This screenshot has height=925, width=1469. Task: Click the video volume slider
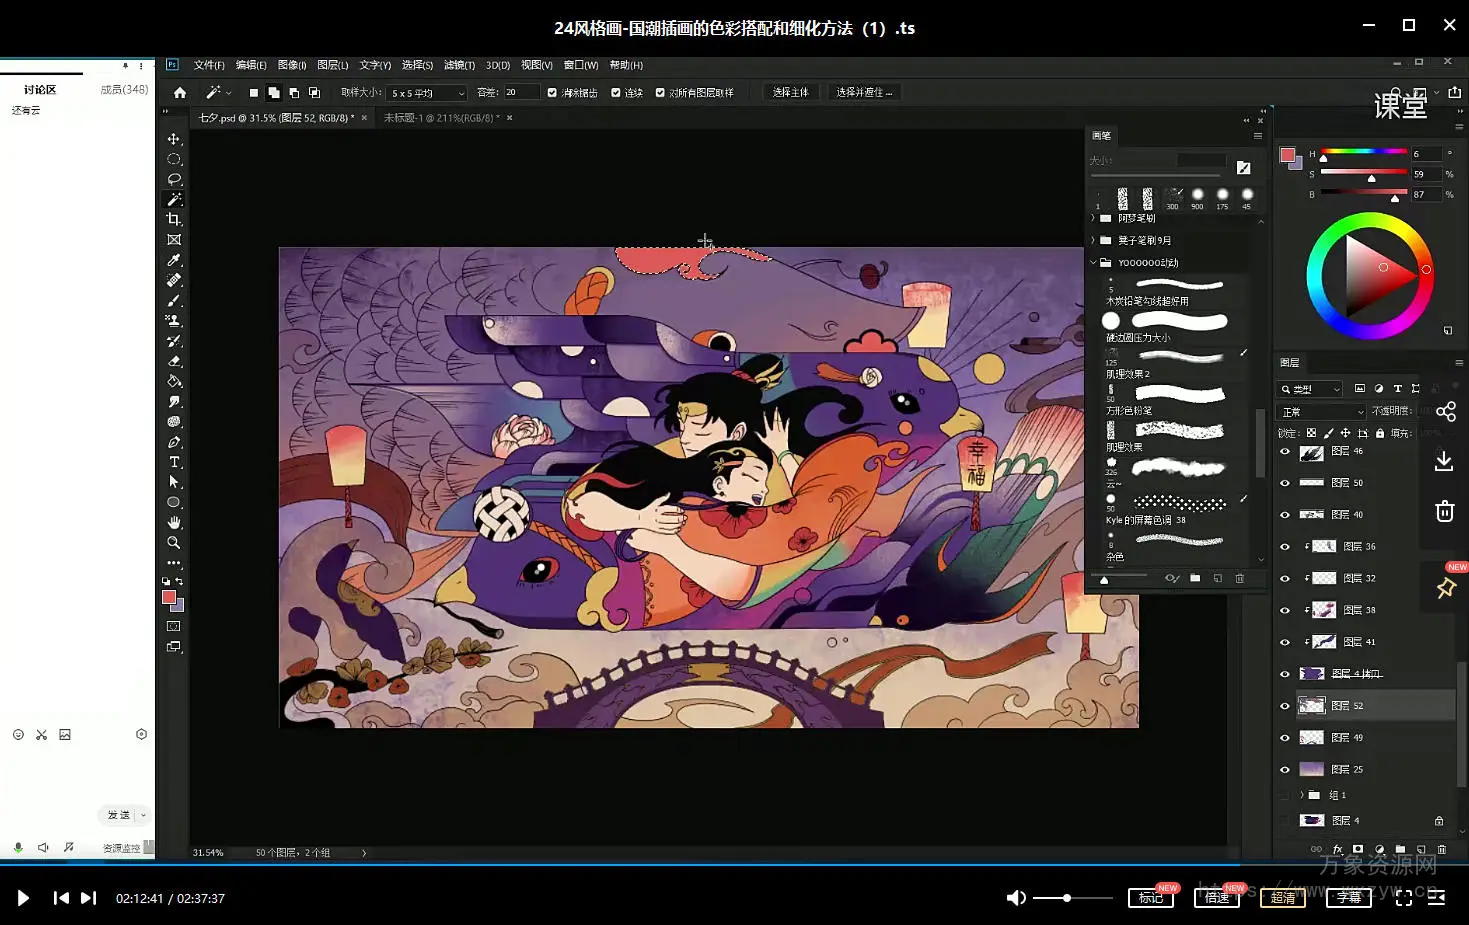coord(1072,898)
